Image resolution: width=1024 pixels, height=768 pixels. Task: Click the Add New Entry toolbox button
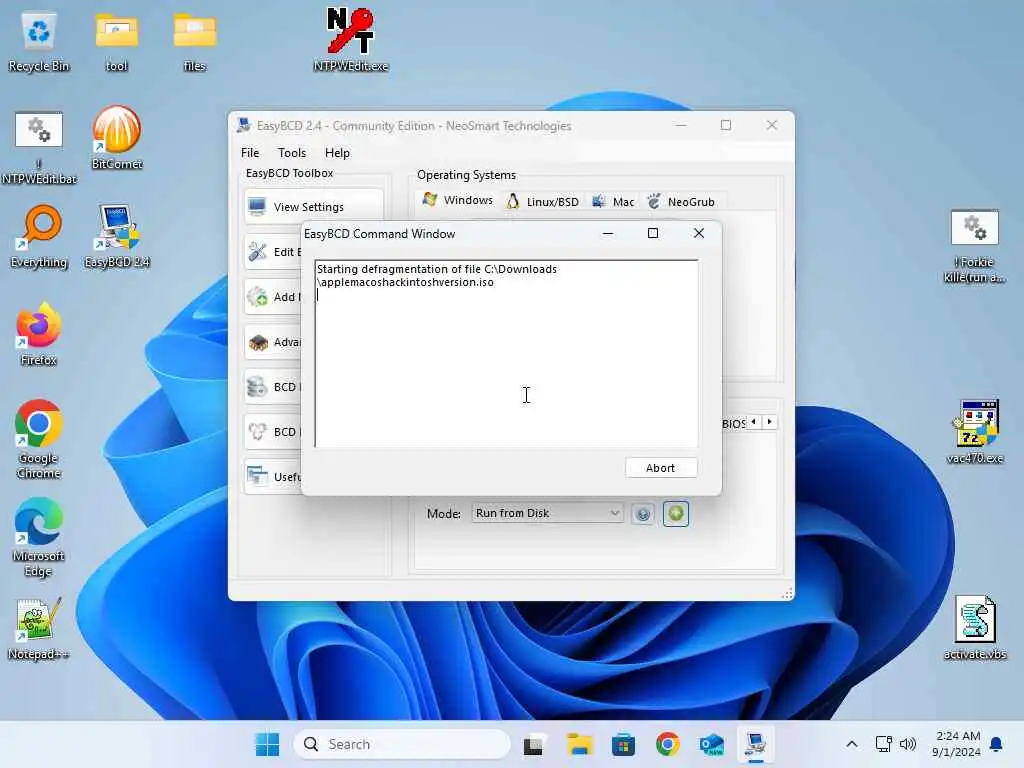[273, 297]
